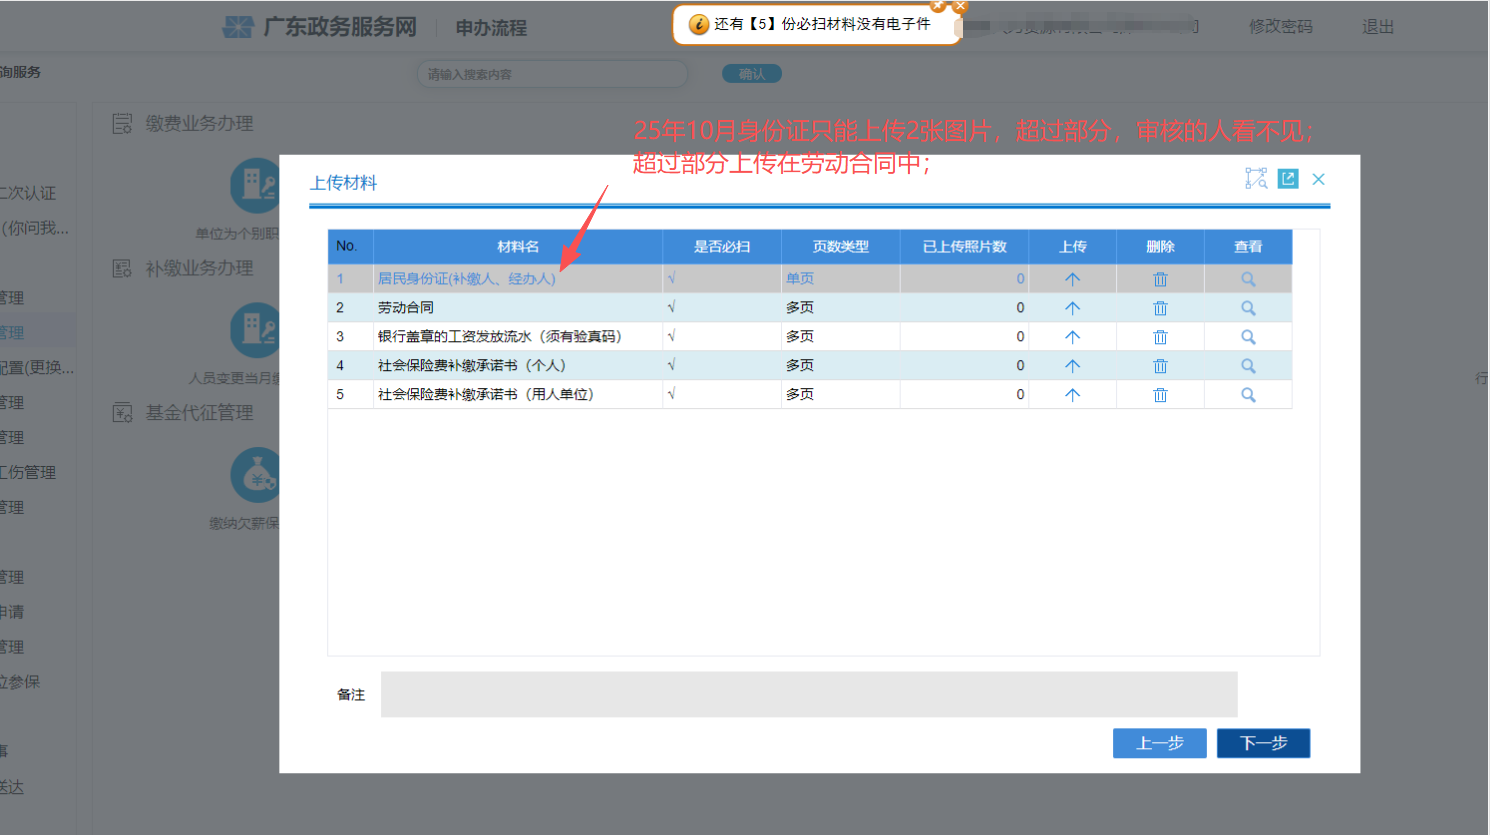1490x835 pixels.
Task: Open the 缴纳欠薪保 money bag icon
Action: [x=255, y=475]
